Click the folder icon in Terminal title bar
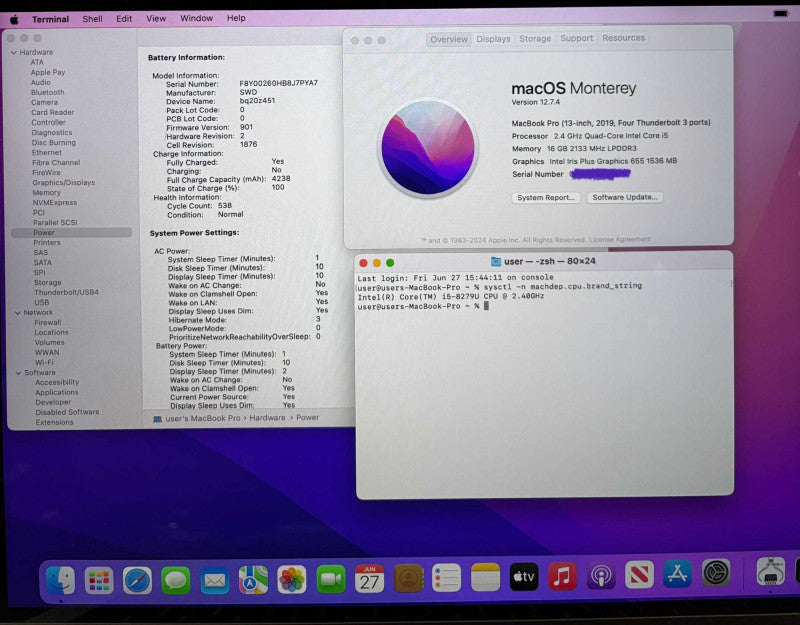Viewport: 800px width, 625px height. [495, 262]
